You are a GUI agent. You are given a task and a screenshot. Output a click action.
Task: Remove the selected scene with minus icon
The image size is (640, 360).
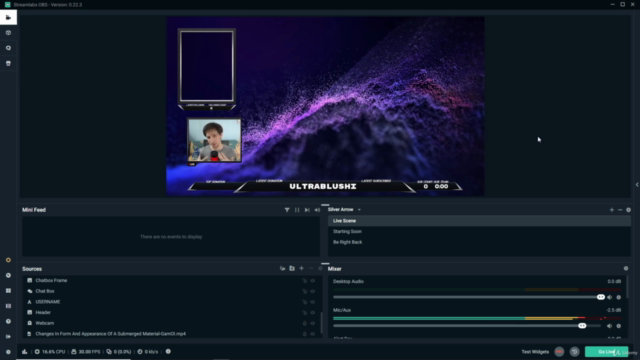point(620,210)
